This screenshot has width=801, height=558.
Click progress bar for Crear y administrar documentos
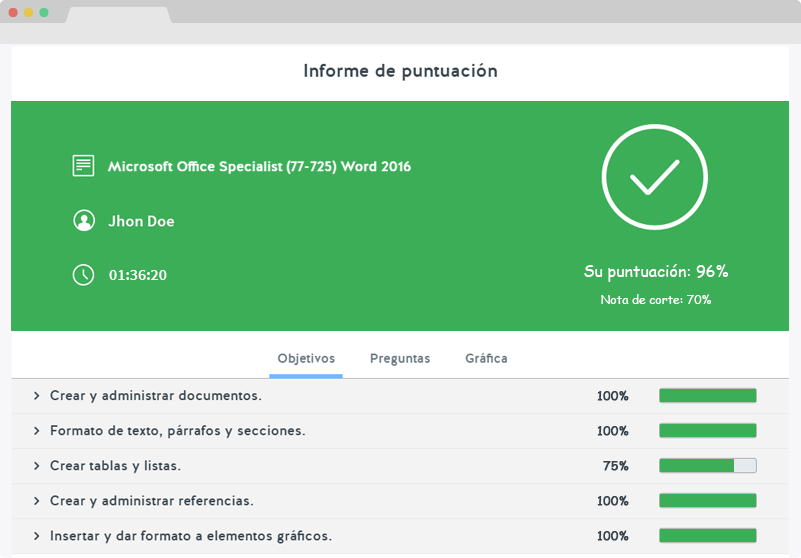708,396
